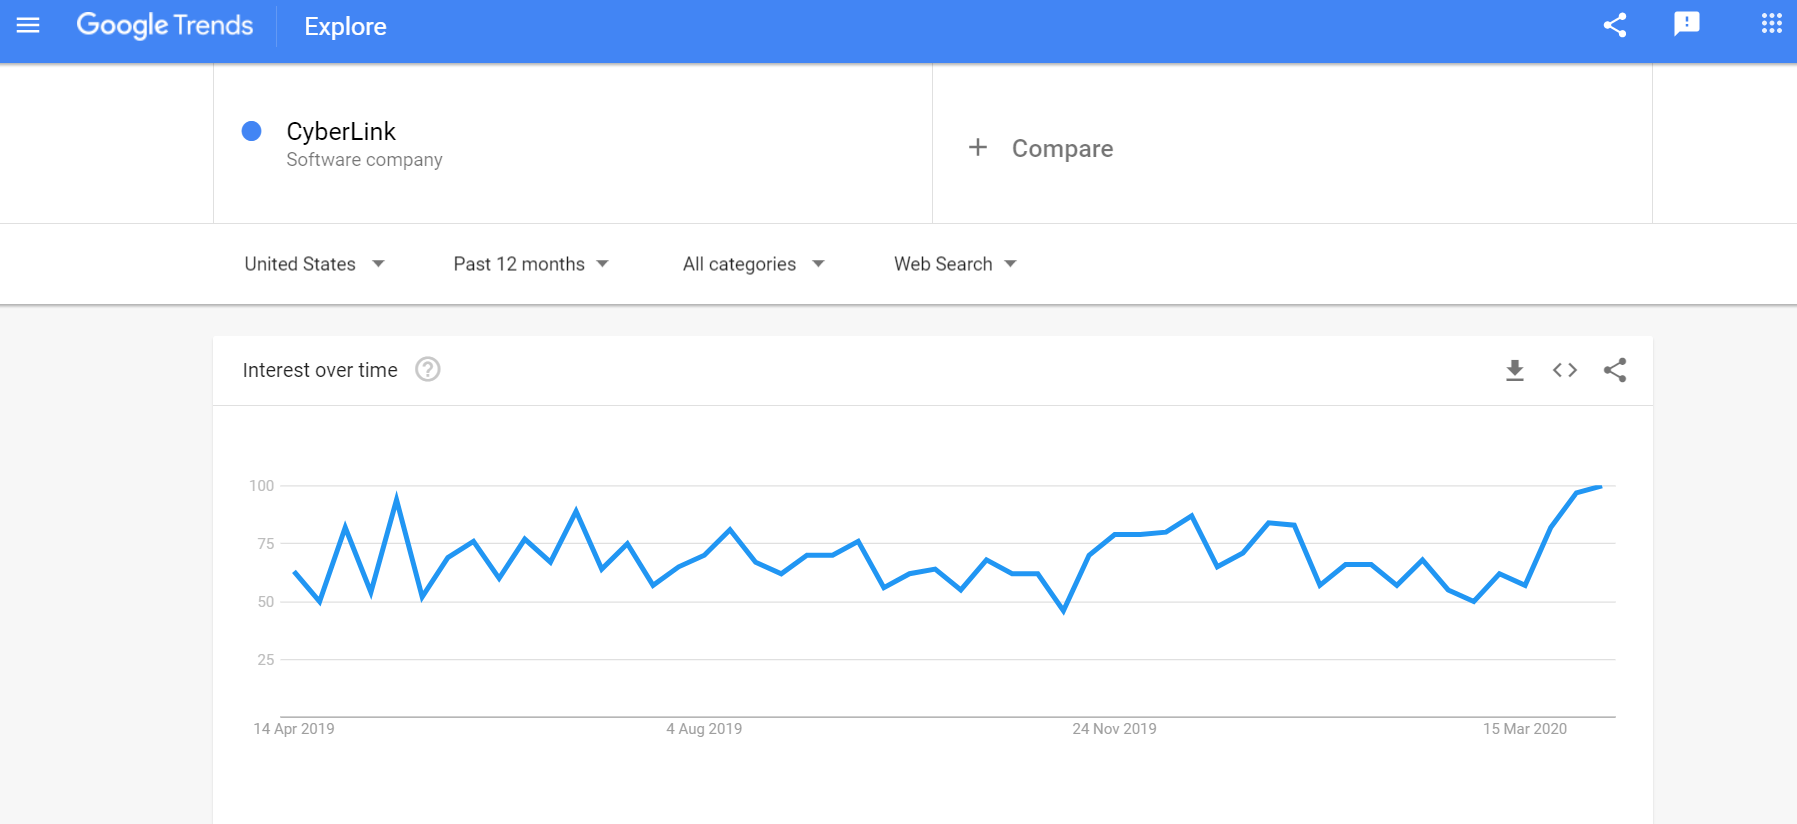Download the Interest over time CSV
1797x824 pixels.
click(1515, 370)
